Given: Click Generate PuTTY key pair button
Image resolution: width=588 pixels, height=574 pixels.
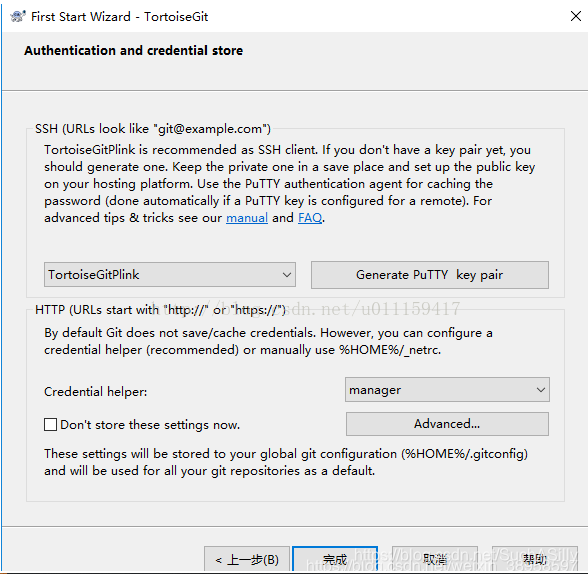Looking at the screenshot, I should point(430,275).
